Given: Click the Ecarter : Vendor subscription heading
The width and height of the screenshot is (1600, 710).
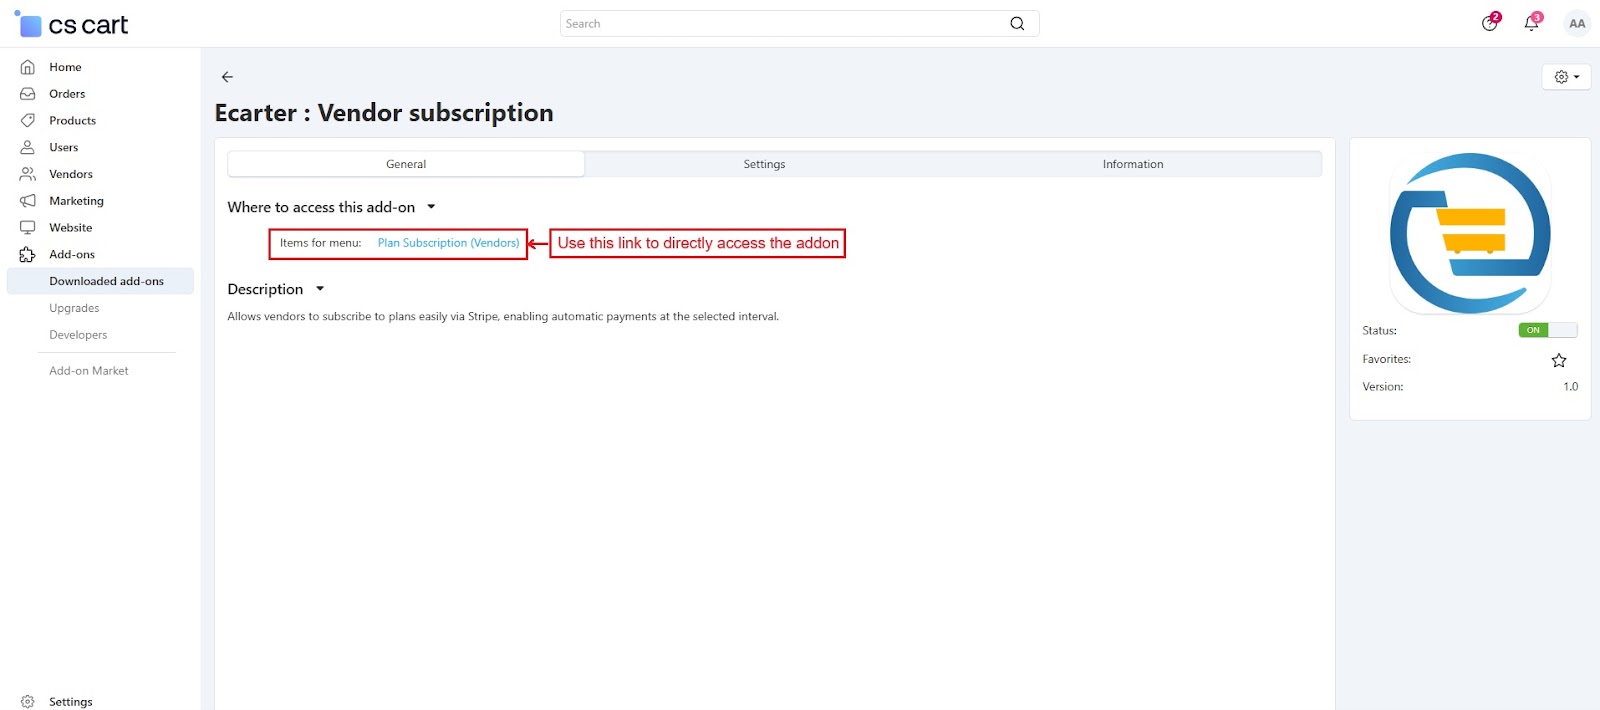Looking at the screenshot, I should tap(384, 113).
